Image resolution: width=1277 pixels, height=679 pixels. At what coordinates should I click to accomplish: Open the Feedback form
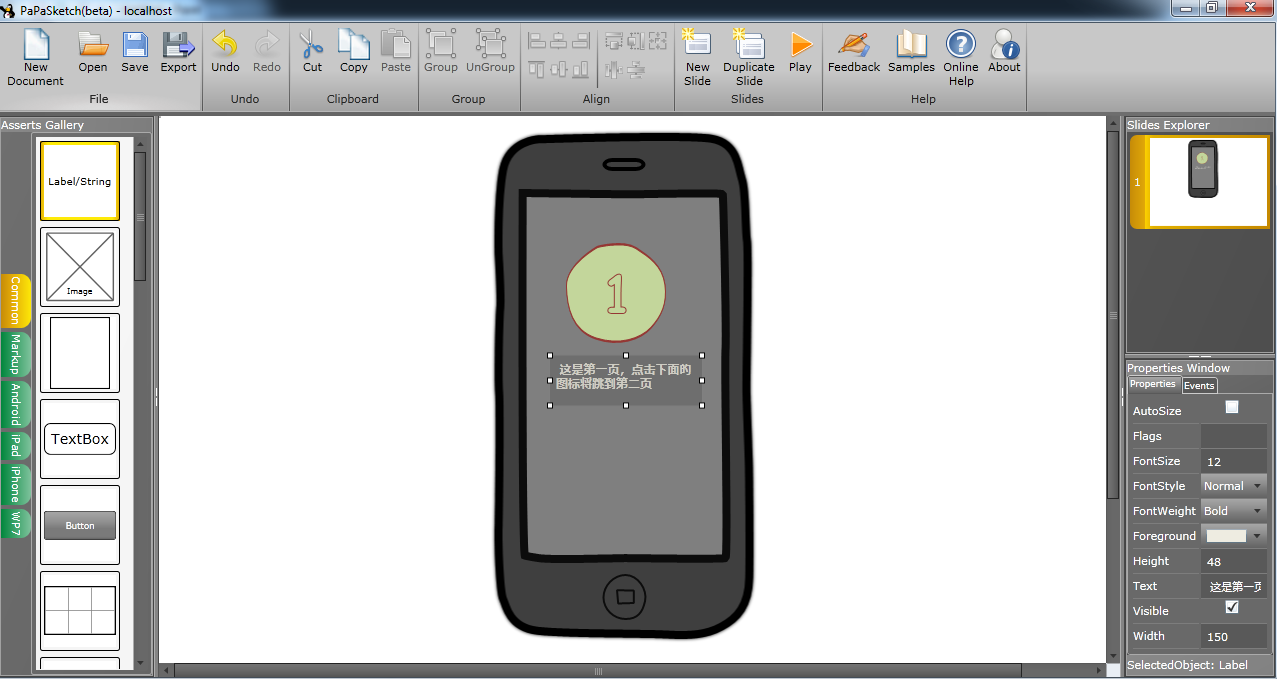(x=854, y=52)
